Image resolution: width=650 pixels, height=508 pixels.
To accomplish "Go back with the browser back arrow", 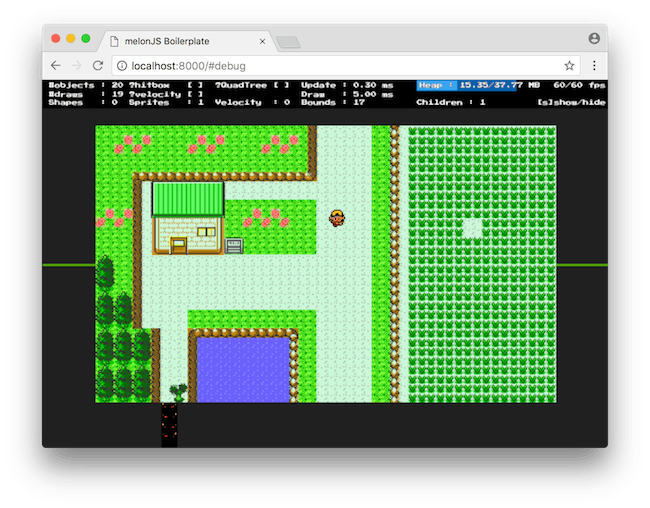I will point(56,66).
